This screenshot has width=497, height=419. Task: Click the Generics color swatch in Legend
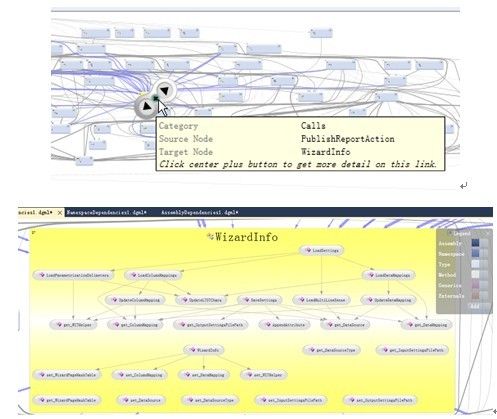coord(476,285)
